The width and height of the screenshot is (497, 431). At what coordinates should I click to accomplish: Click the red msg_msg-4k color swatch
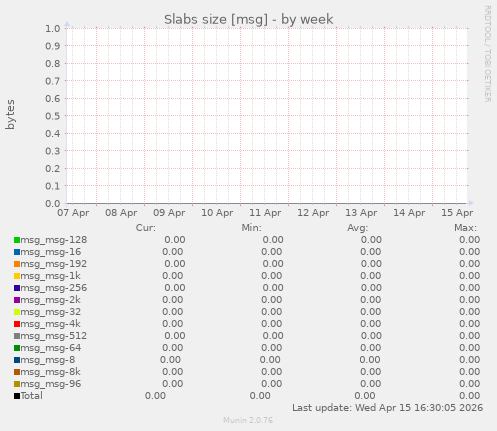point(17,324)
